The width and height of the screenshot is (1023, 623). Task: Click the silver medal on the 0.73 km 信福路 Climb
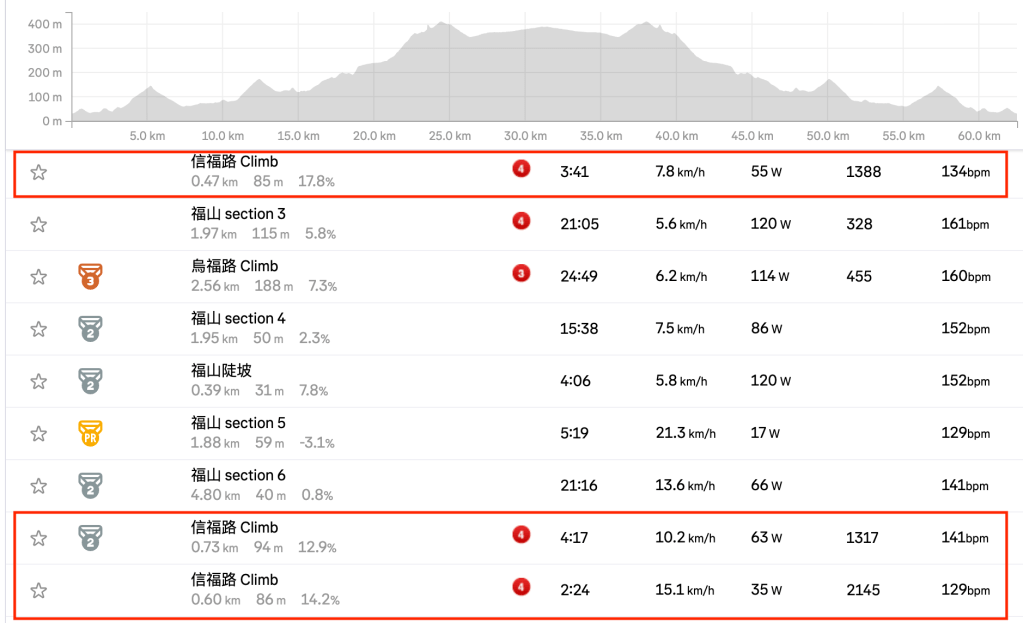pos(91,538)
